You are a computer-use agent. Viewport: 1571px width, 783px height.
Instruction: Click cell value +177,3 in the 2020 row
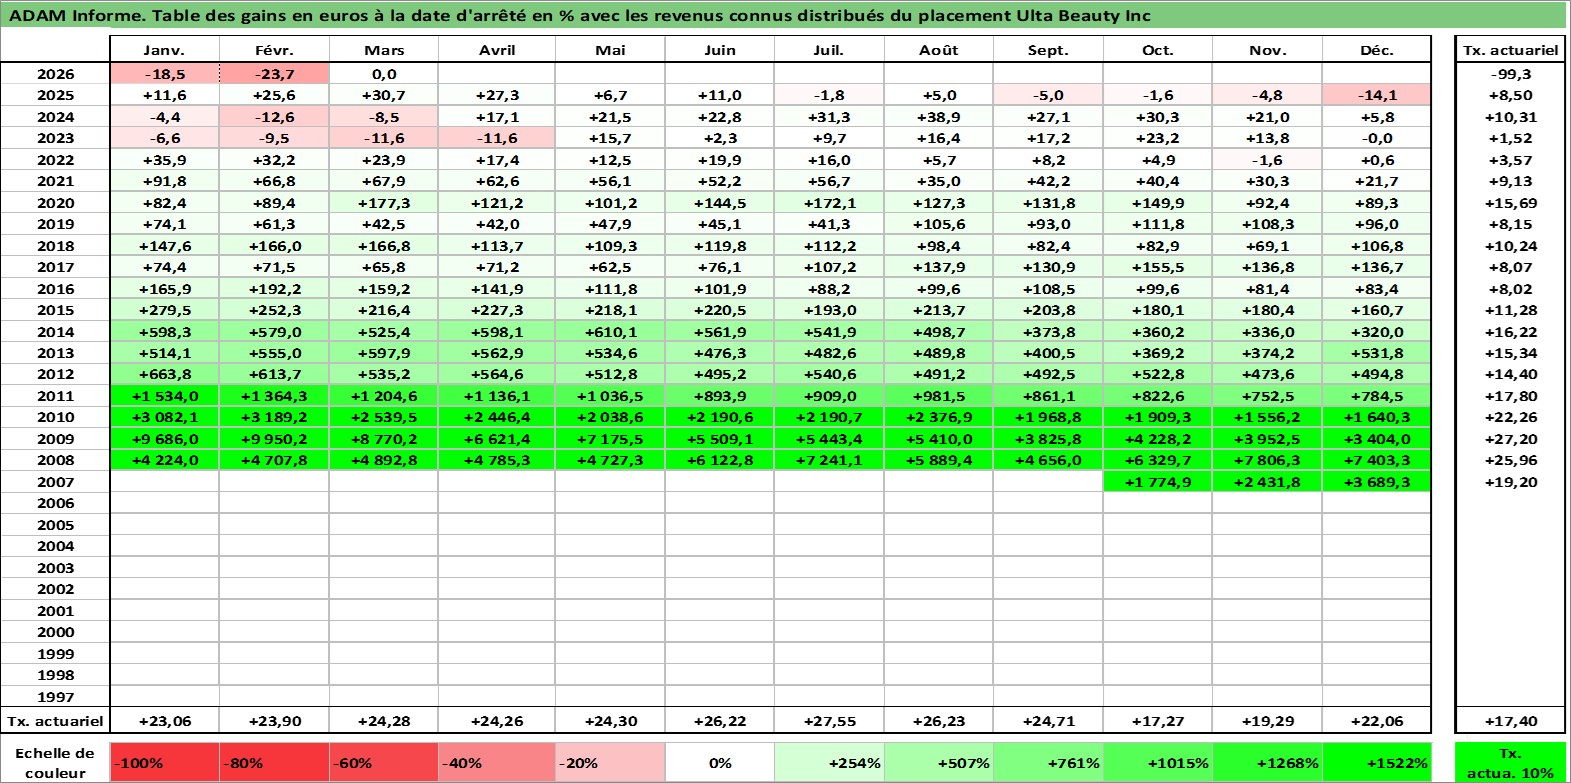(x=384, y=203)
